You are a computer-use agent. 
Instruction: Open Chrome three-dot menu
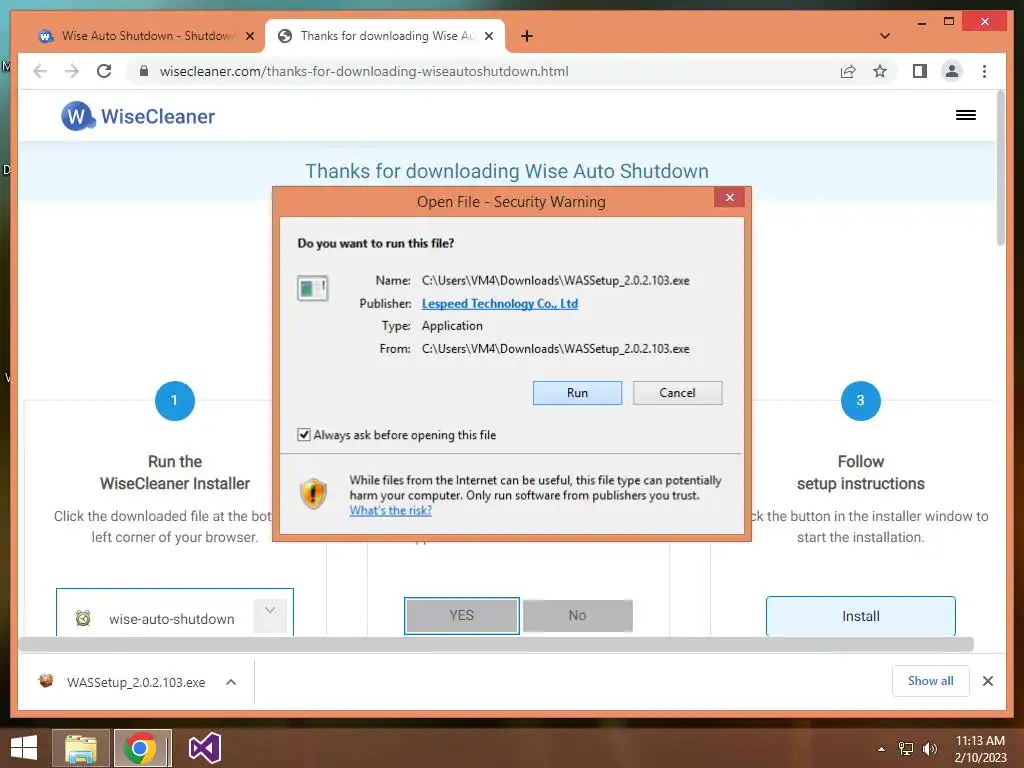pyautogui.click(x=984, y=71)
